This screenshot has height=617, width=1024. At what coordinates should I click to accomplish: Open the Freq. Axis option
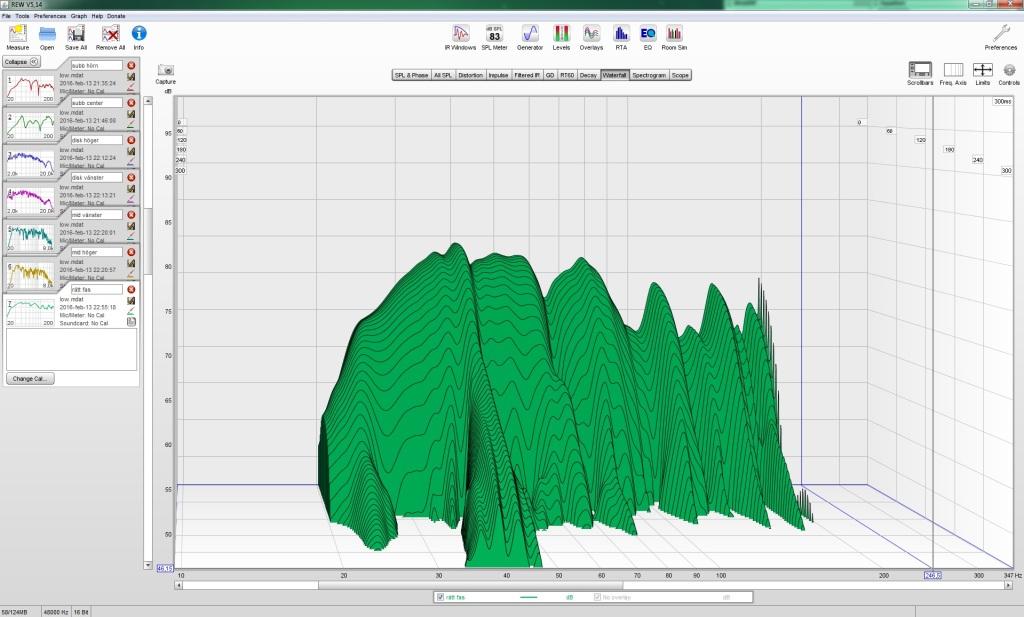(953, 74)
